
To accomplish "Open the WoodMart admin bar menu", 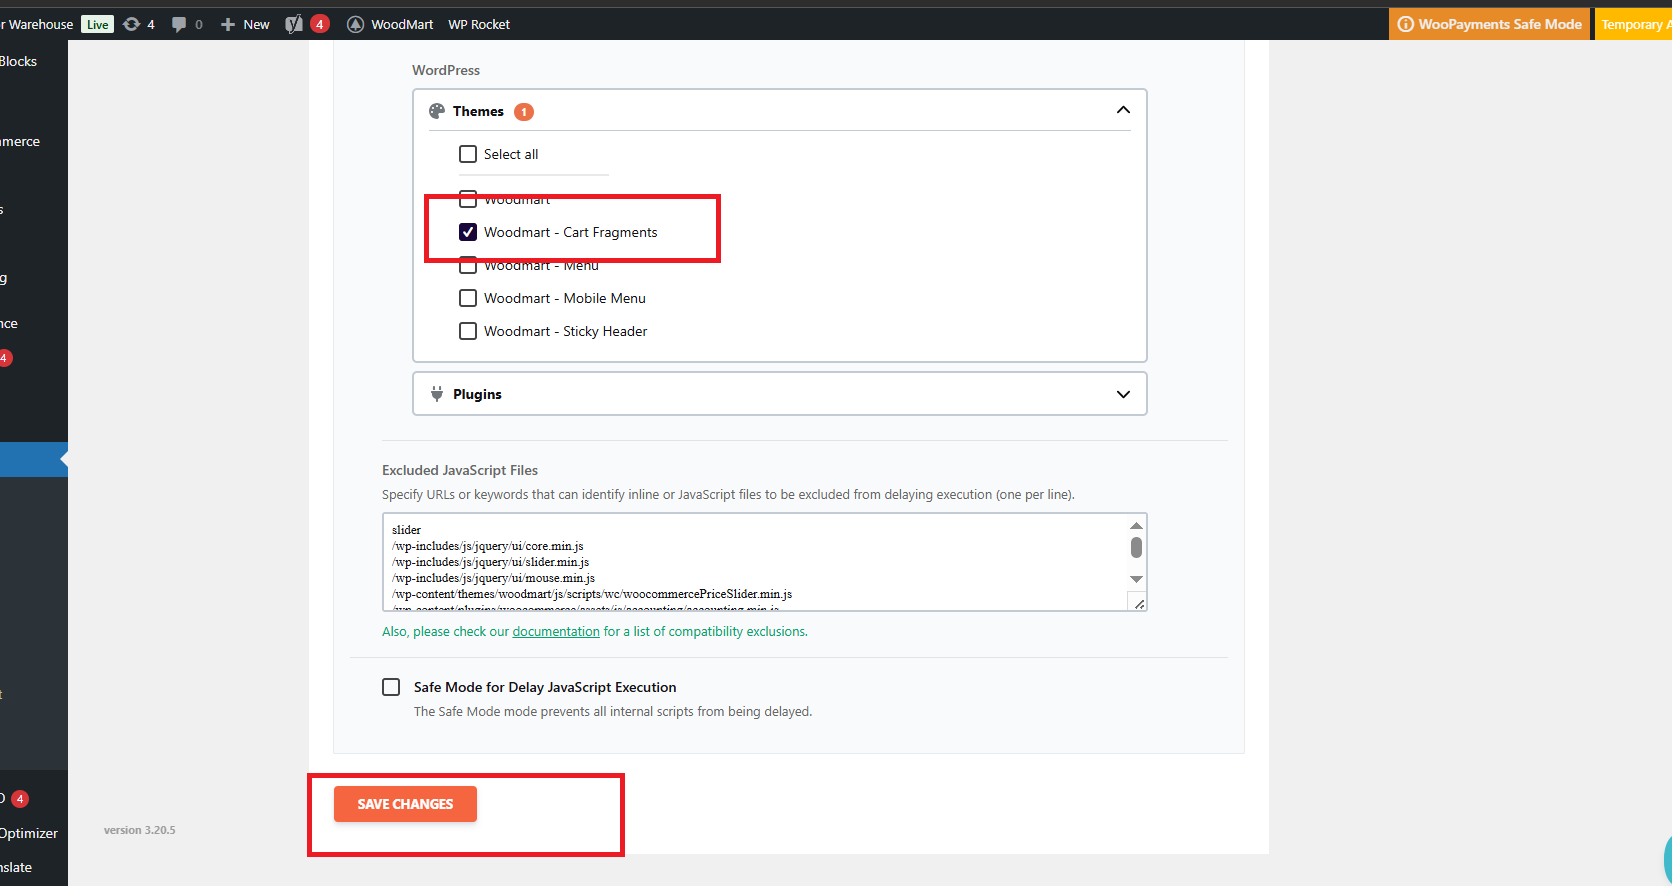I will pos(390,24).
